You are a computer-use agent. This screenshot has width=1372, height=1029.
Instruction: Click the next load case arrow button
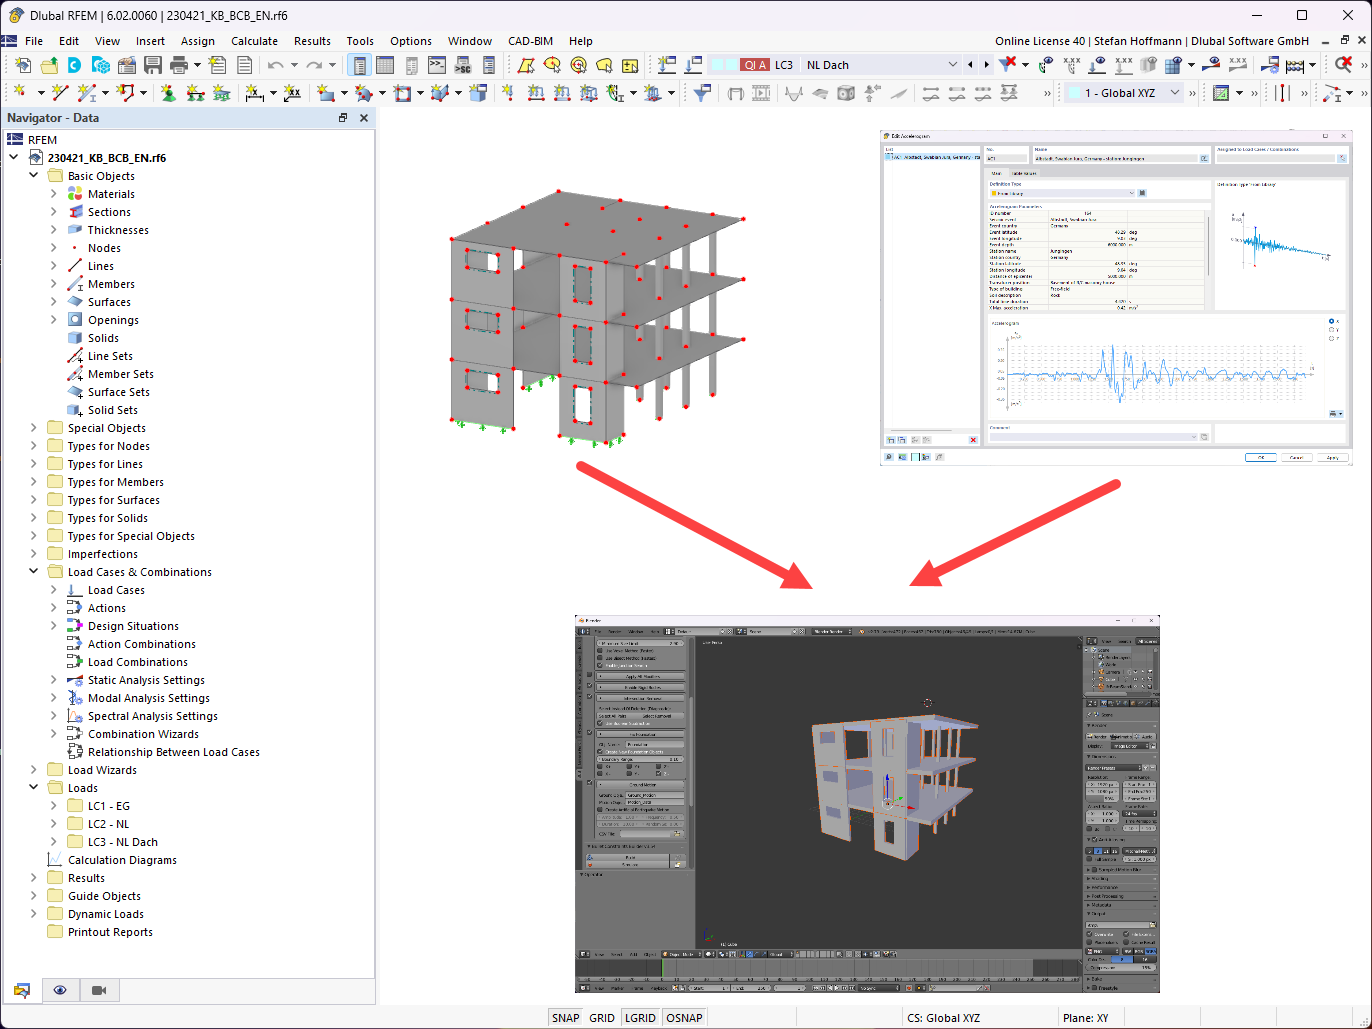(x=987, y=64)
